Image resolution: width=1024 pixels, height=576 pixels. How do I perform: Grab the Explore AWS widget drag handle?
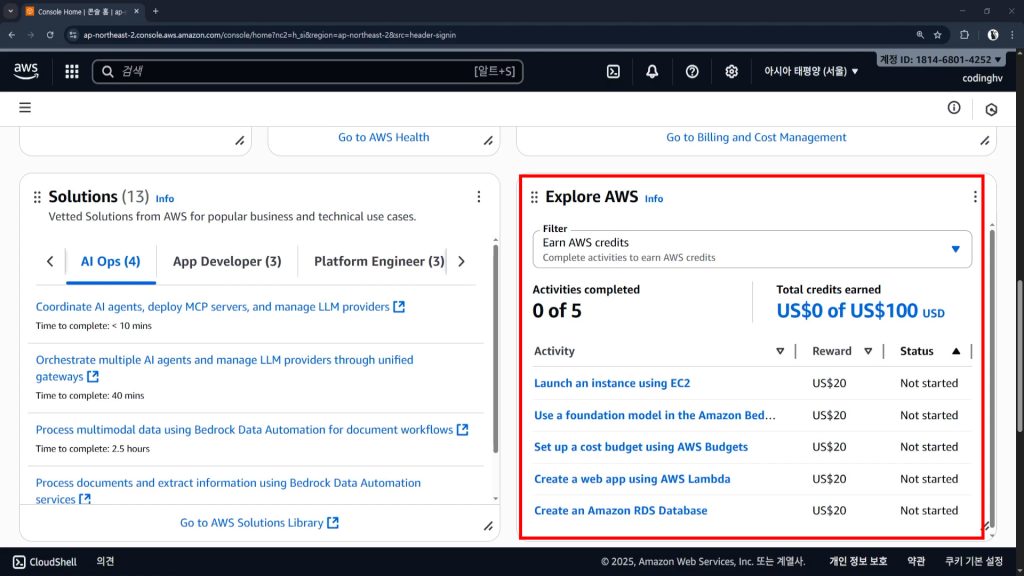point(534,197)
